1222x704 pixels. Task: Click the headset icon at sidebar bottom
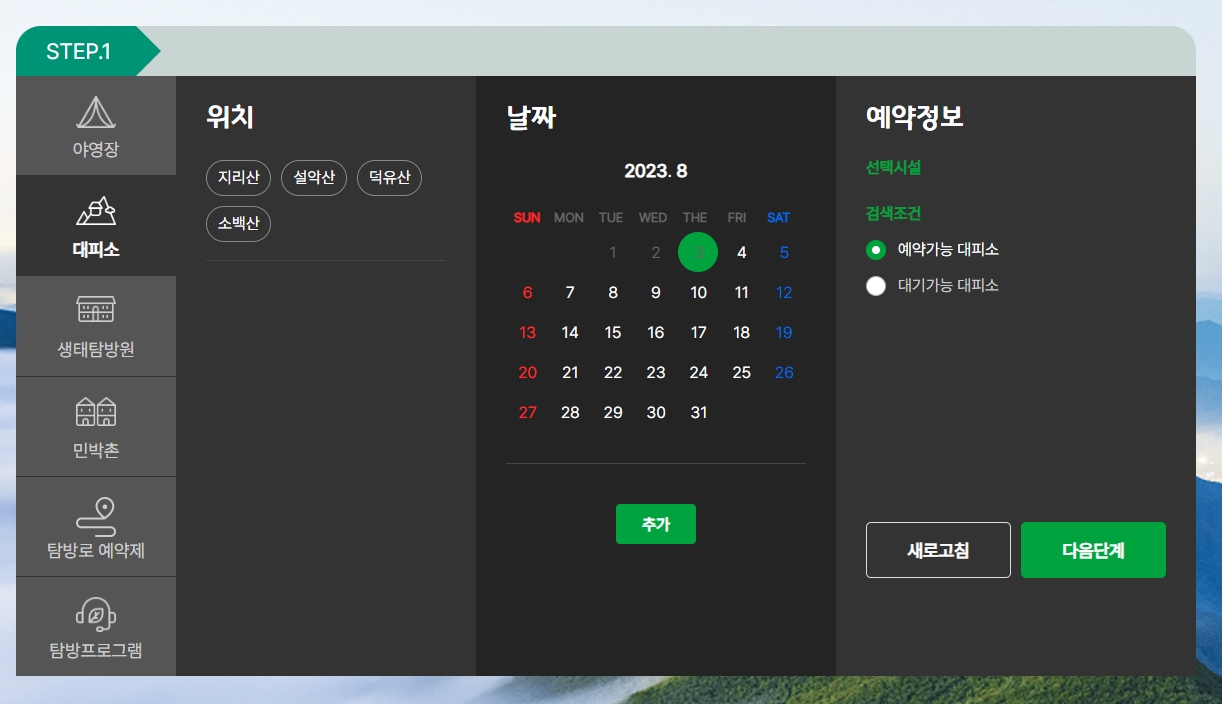coord(96,615)
